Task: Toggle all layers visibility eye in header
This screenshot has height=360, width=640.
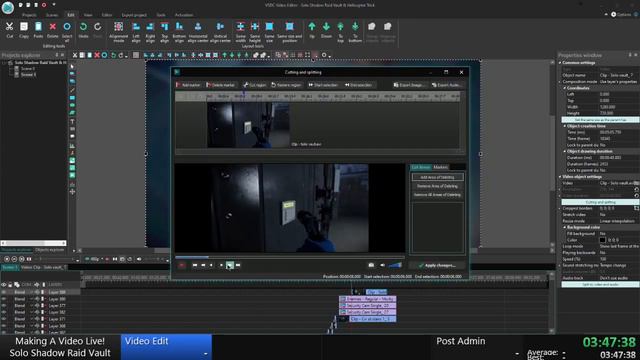Action: click(4, 284)
